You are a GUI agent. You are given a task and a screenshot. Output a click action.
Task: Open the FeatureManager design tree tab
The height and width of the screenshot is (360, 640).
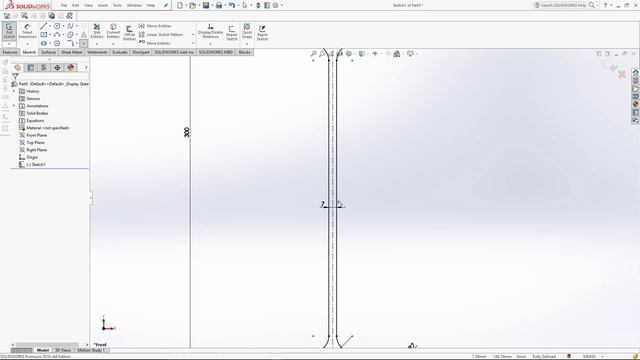tap(18, 68)
